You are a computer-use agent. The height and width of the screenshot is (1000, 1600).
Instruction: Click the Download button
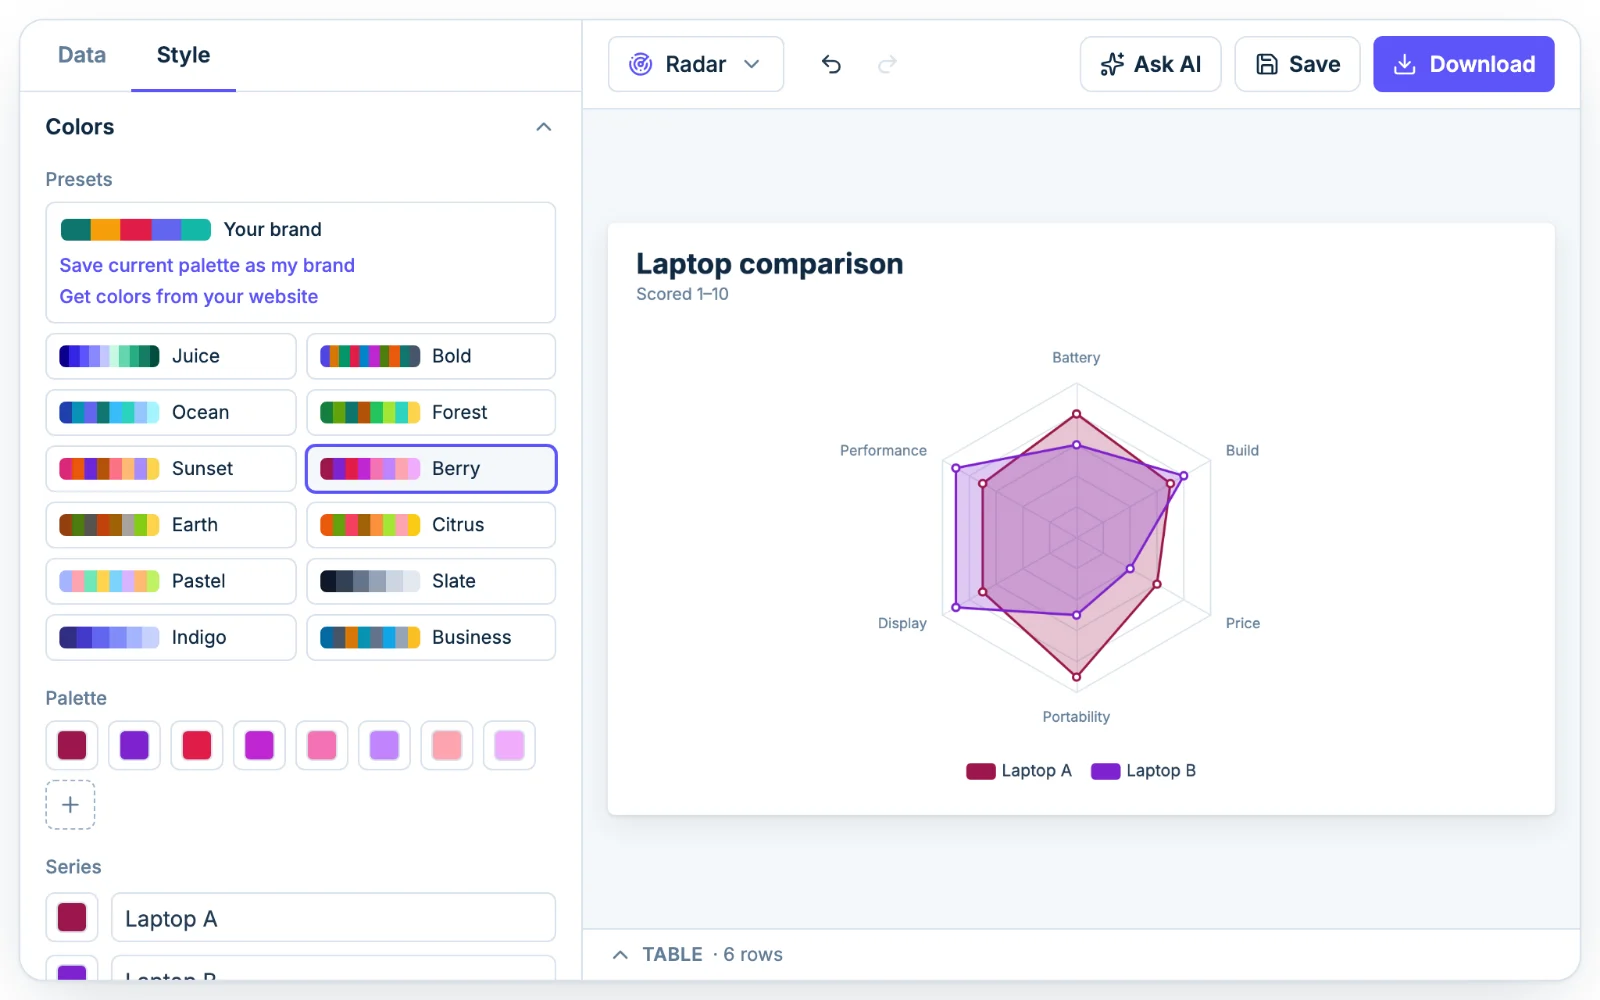pos(1463,64)
